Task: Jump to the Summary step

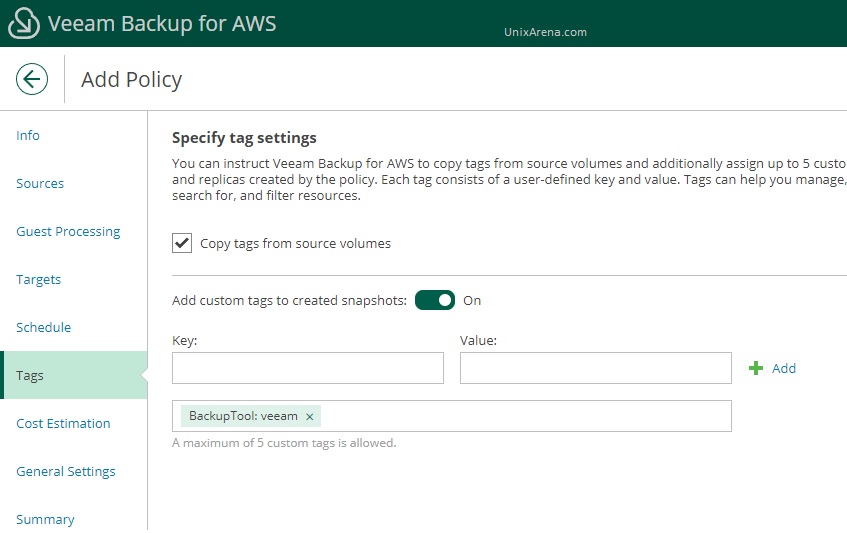Action: [45, 520]
